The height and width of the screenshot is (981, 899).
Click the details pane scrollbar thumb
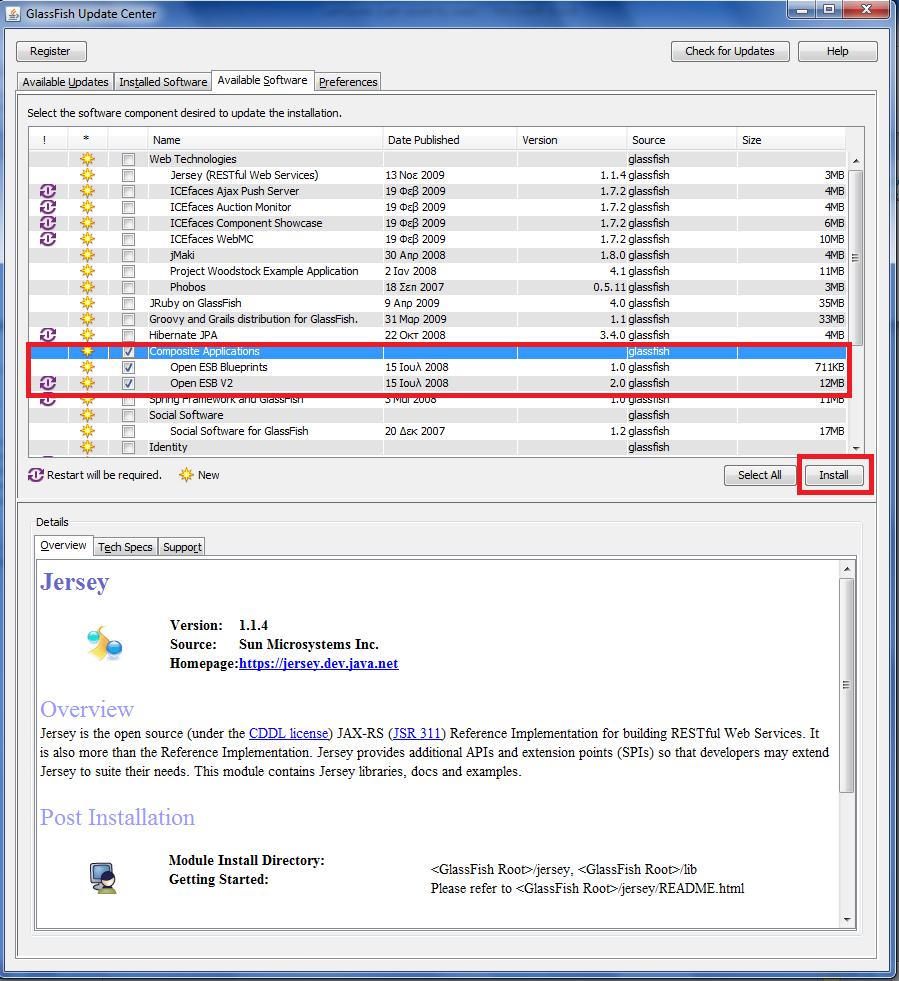pos(847,685)
